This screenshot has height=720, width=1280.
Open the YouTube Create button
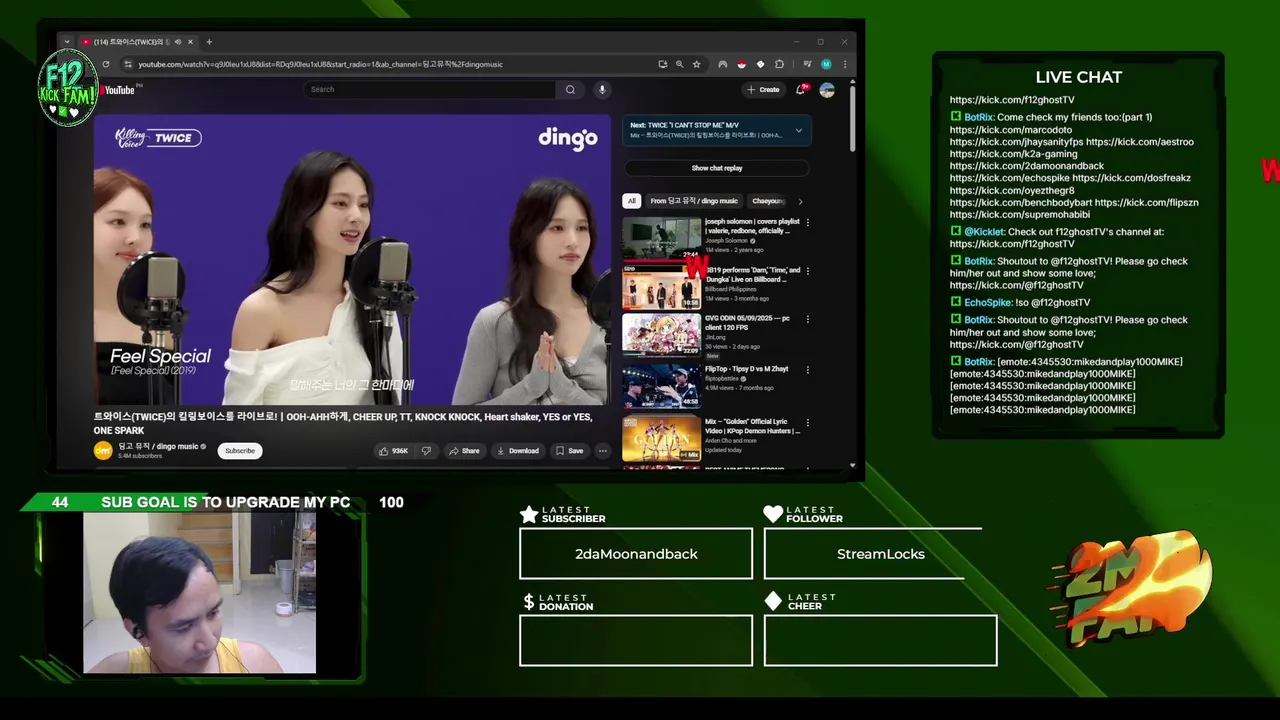tap(763, 89)
